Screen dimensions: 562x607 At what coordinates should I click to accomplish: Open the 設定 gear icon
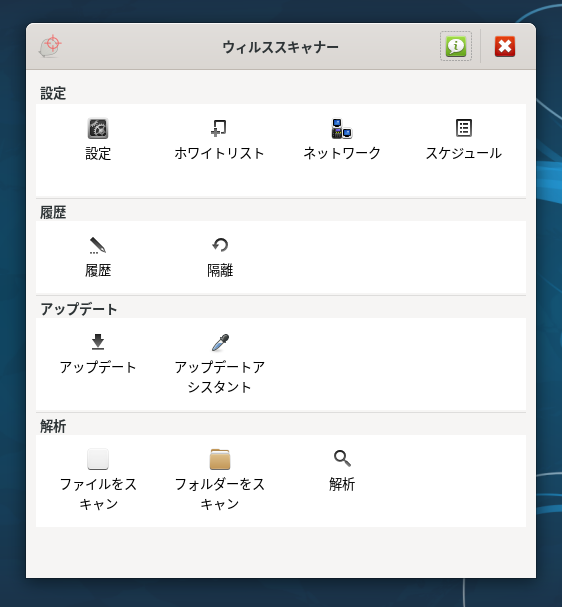[x=98, y=129]
